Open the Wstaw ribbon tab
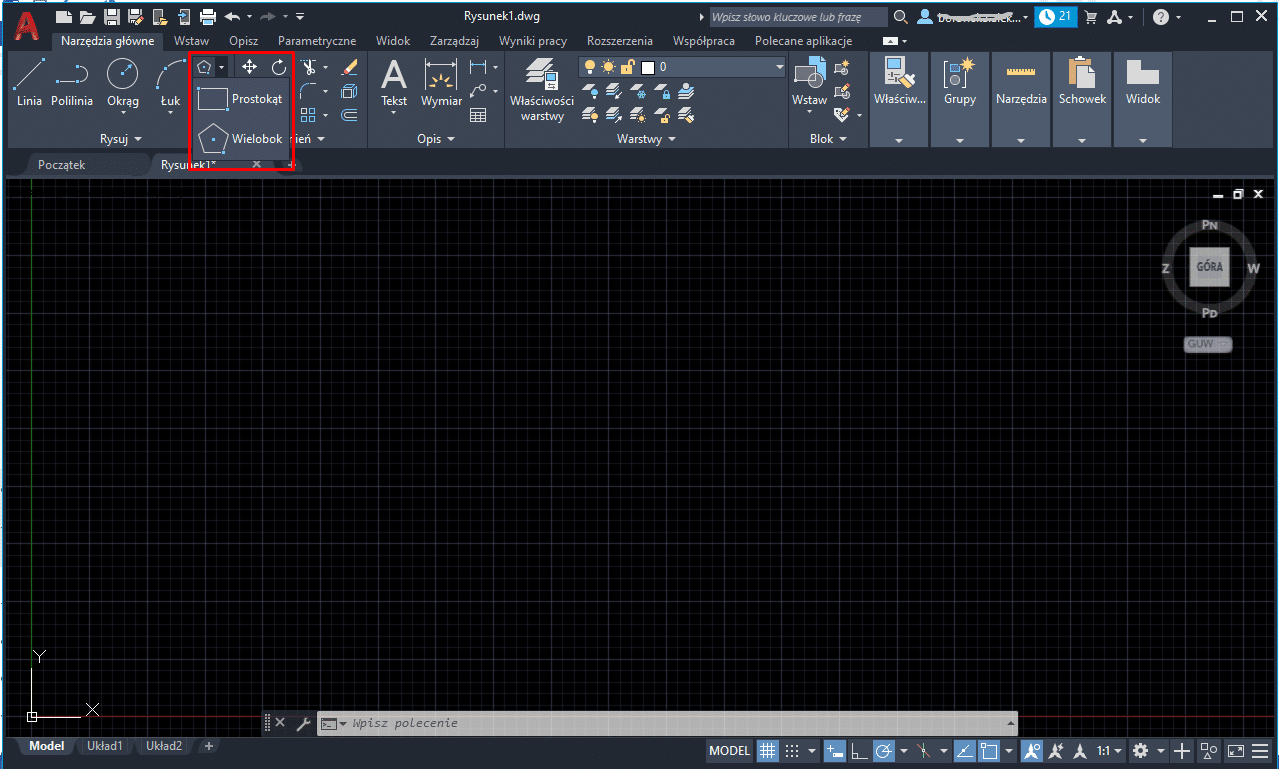This screenshot has width=1279, height=769. click(x=191, y=41)
